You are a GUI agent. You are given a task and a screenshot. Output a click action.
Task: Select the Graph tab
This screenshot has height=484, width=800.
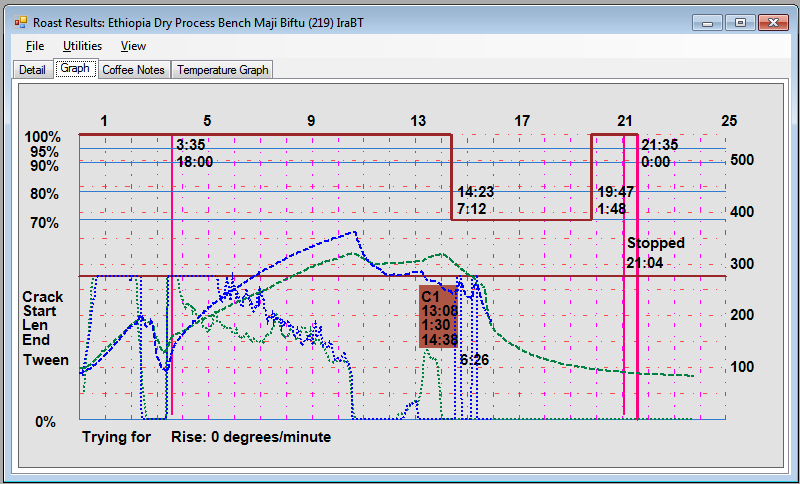(75, 69)
